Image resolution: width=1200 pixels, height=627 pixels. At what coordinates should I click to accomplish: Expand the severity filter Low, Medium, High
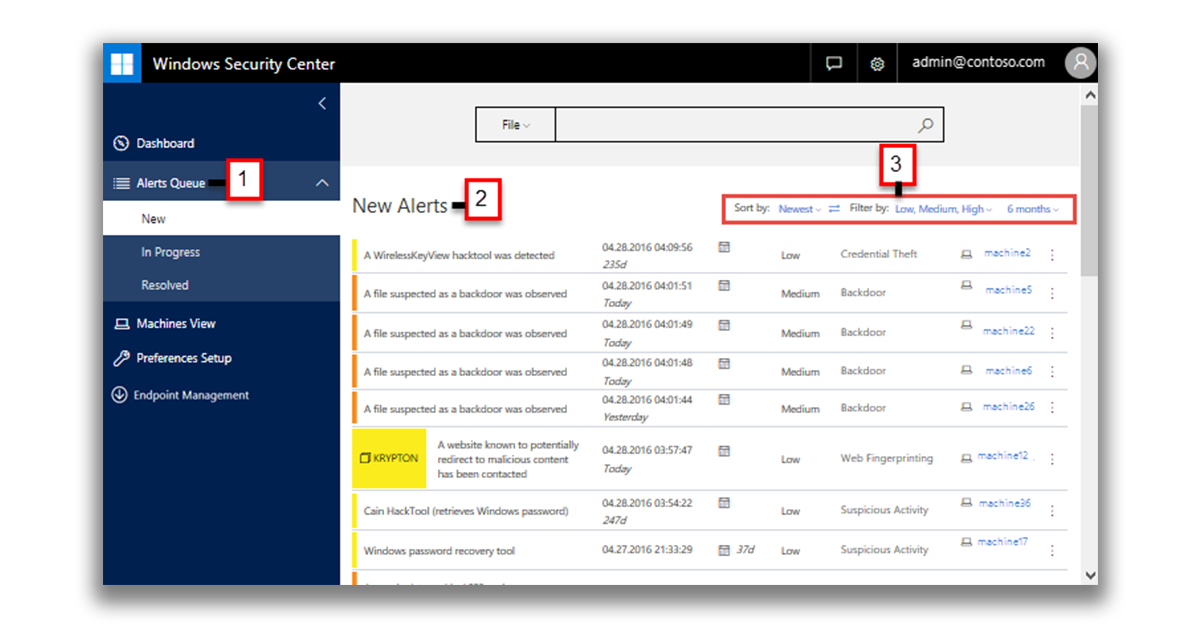coord(943,209)
